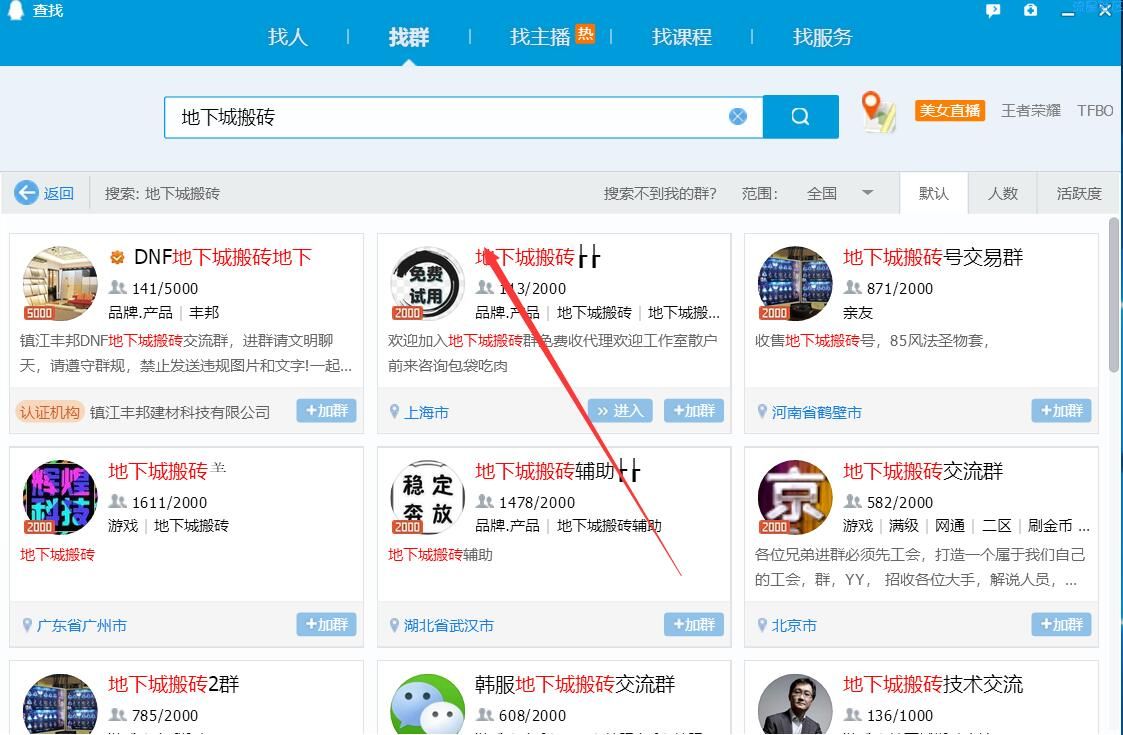Image resolution: width=1123 pixels, height=735 pixels.
Task: Click the QQ penguin logo in title bar
Action: (x=14, y=10)
